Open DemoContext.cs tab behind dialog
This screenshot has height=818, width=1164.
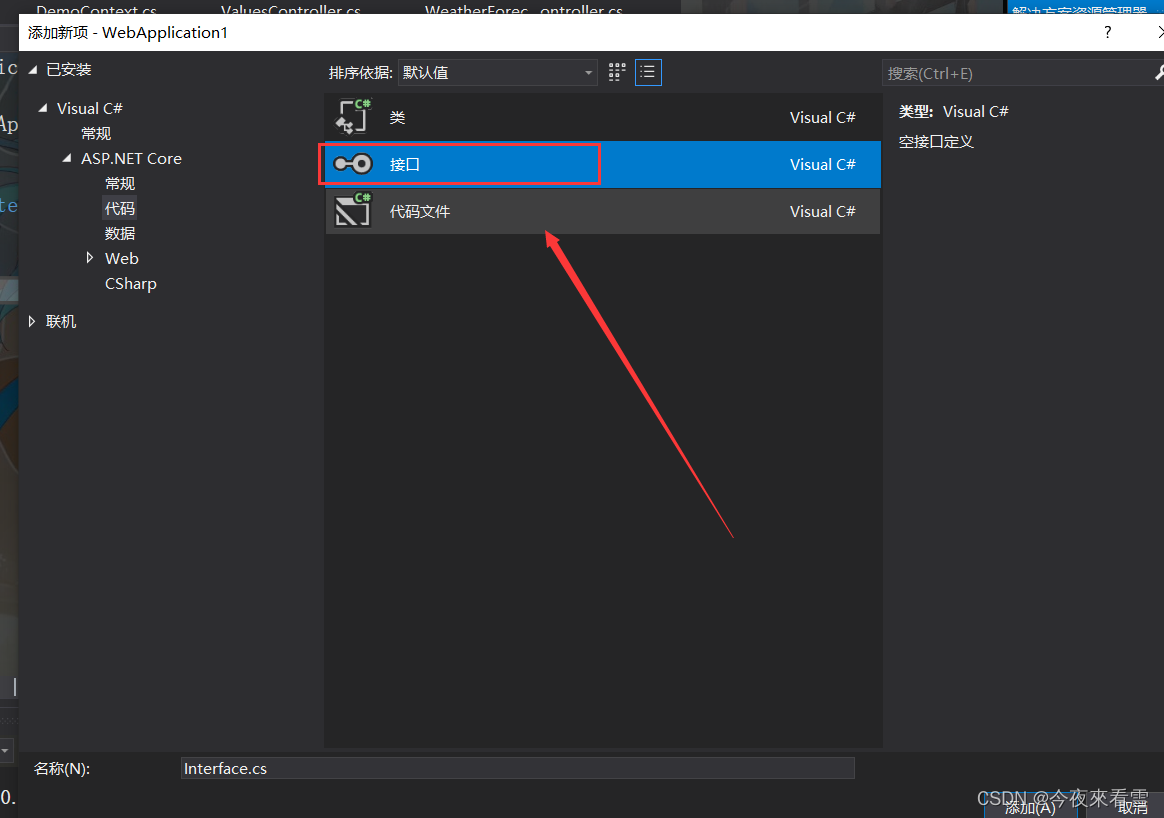coord(97,9)
